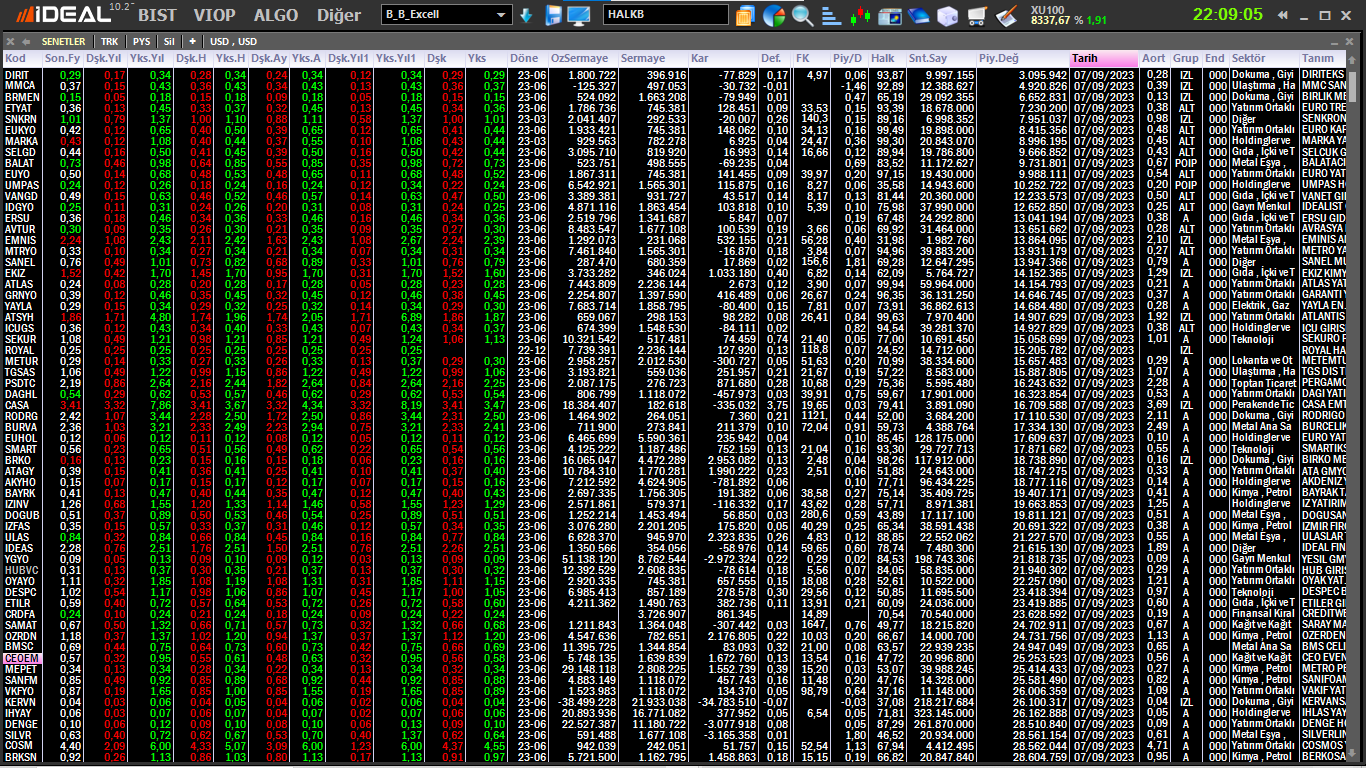Sort by the Son.Fy column header
Image resolution: width=1366 pixels, height=768 pixels.
tap(62, 58)
